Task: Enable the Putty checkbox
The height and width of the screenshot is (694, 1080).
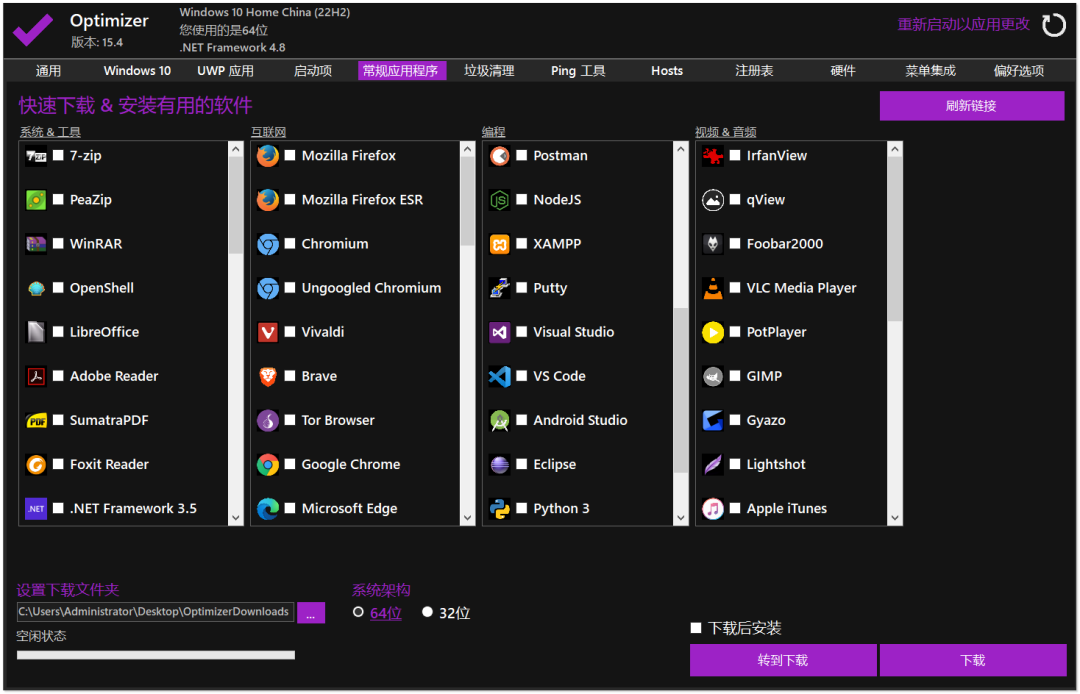Action: [521, 288]
